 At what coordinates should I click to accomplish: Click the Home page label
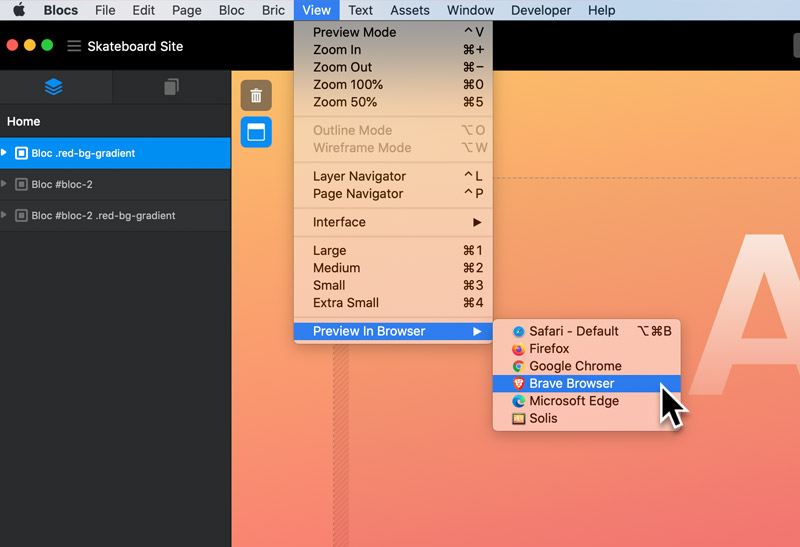point(23,121)
